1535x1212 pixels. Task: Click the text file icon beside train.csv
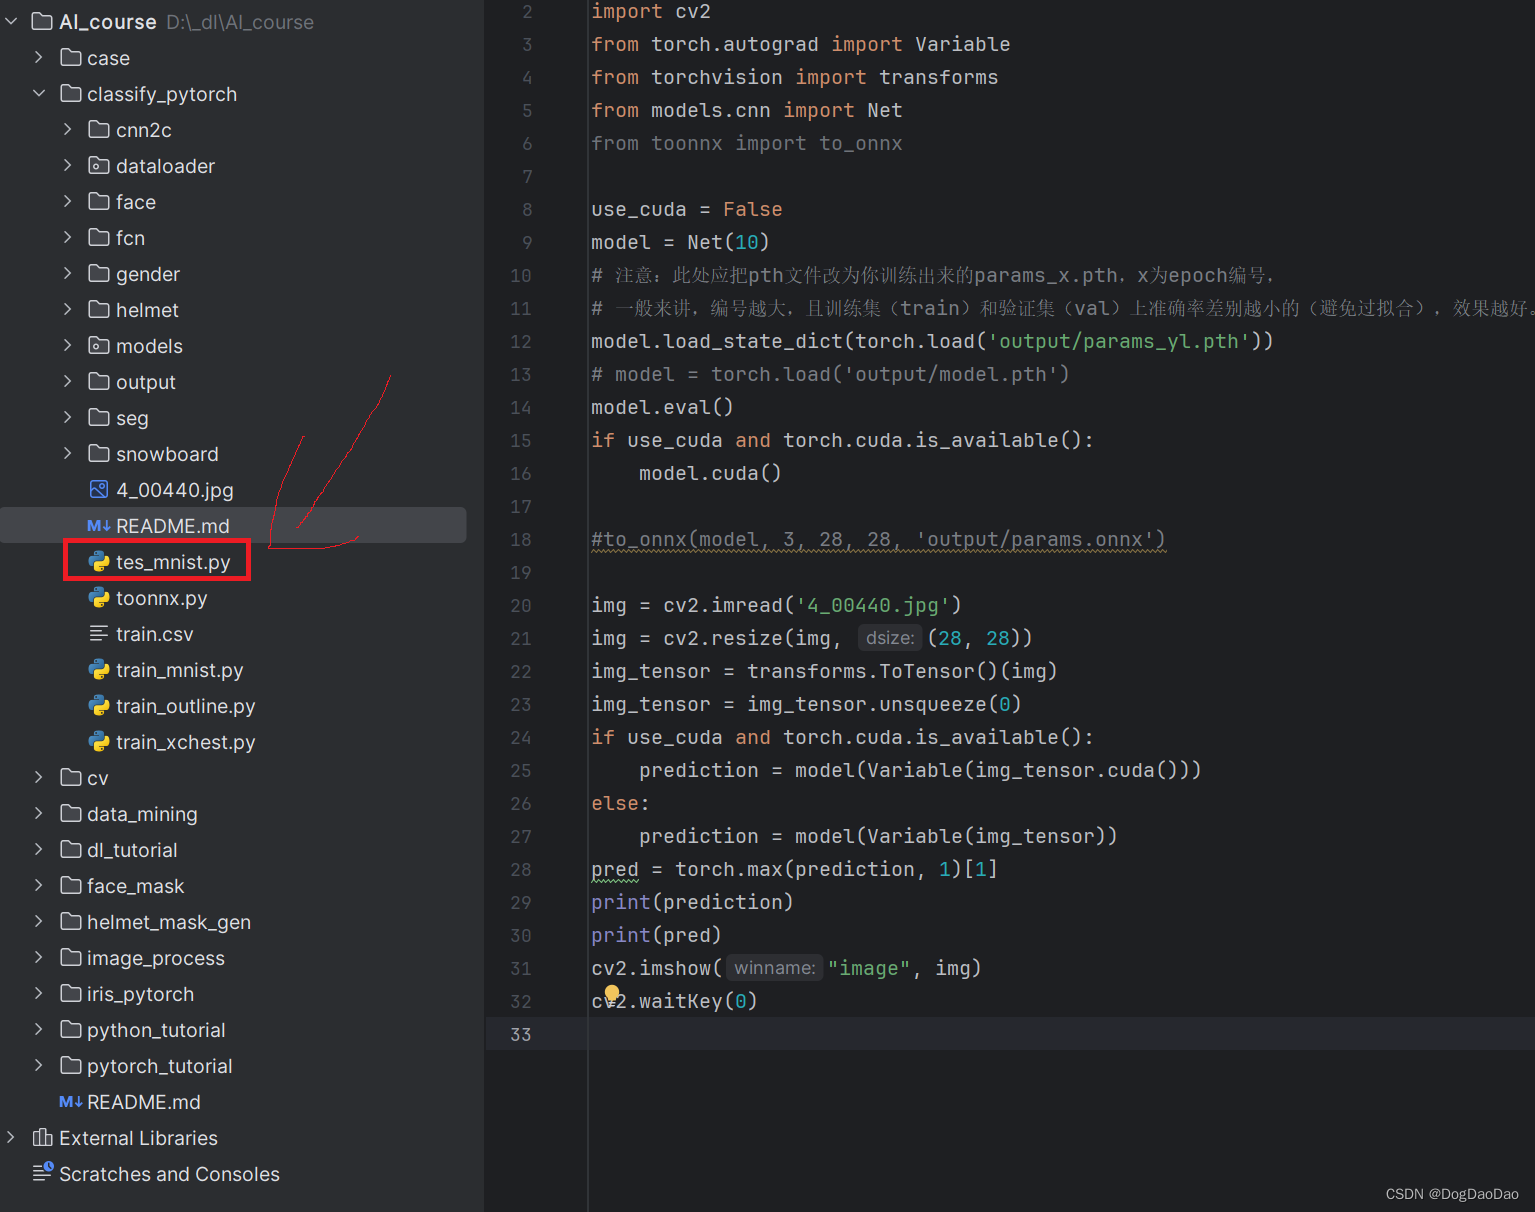[x=99, y=633]
